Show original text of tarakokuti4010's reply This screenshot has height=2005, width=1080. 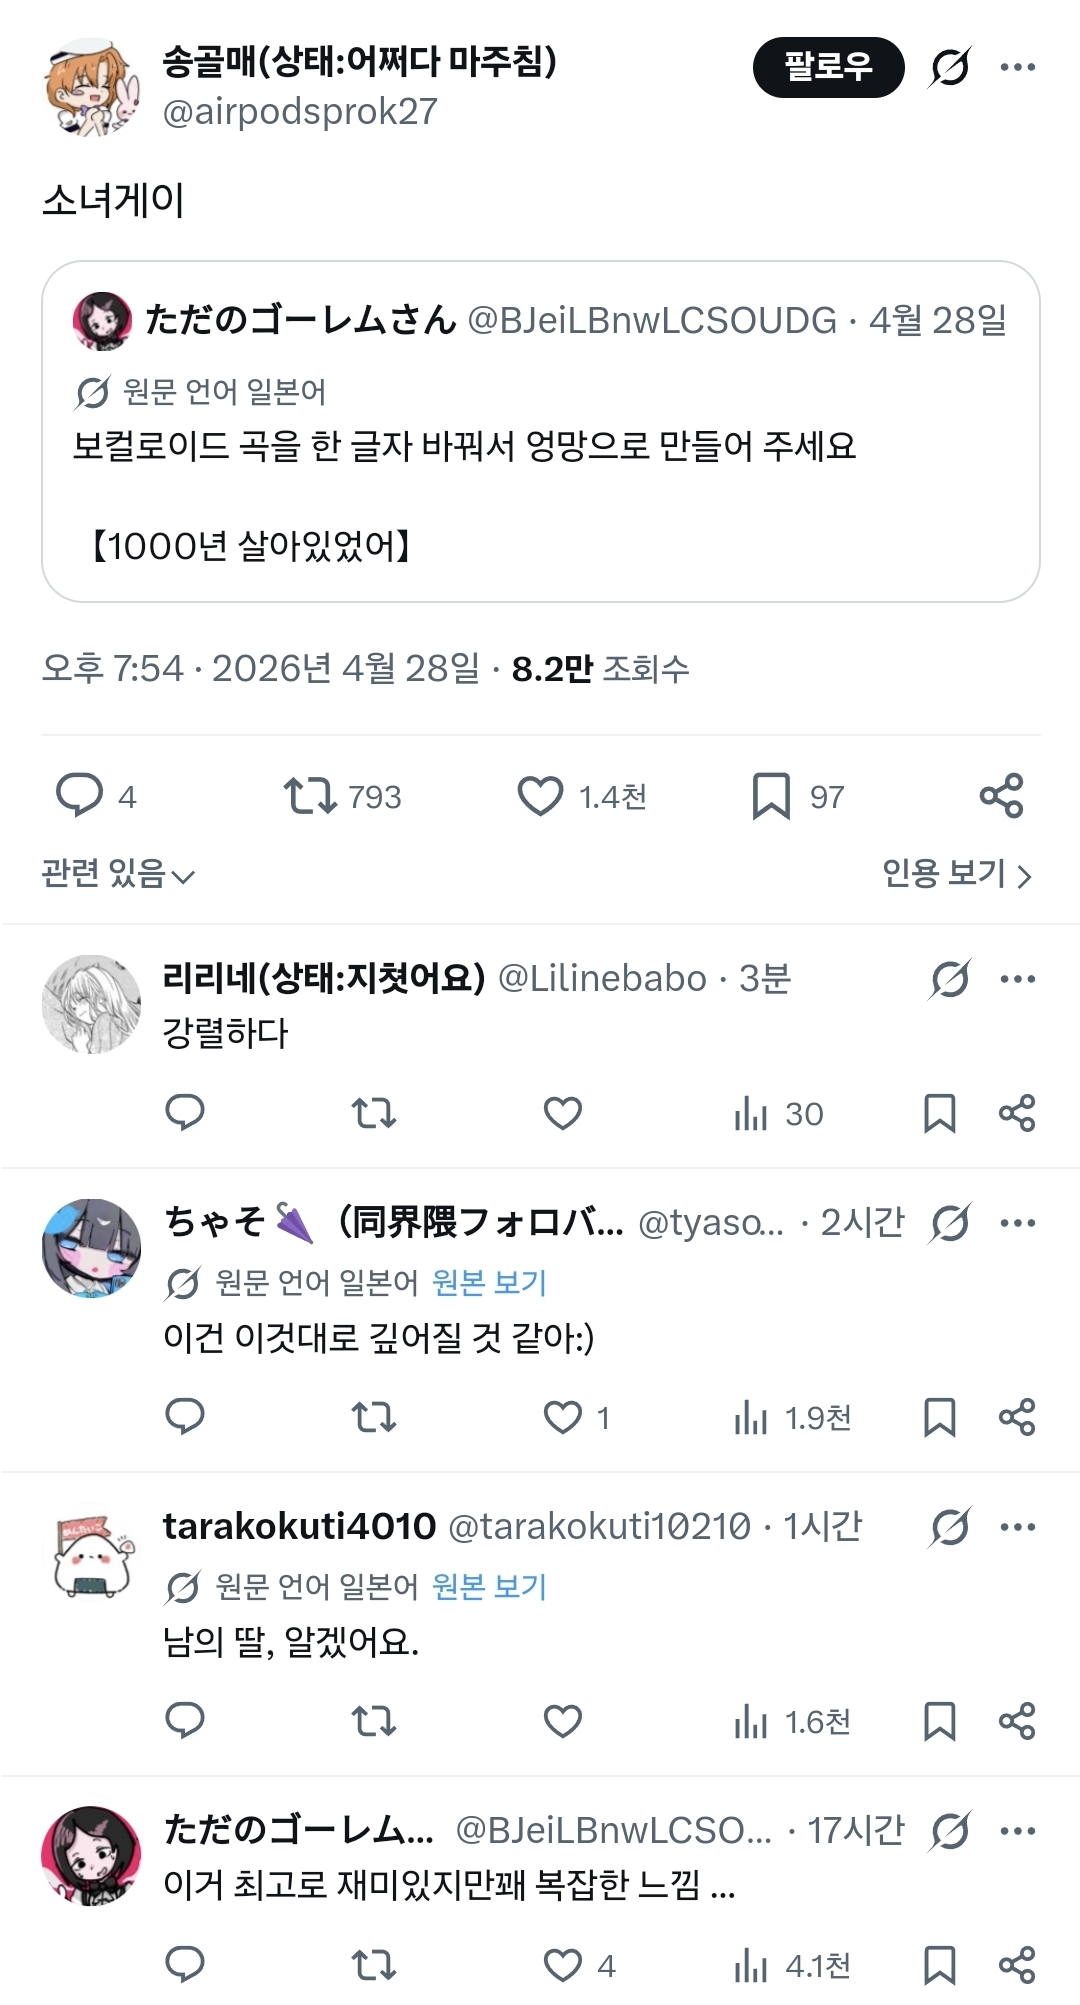click(x=489, y=1586)
